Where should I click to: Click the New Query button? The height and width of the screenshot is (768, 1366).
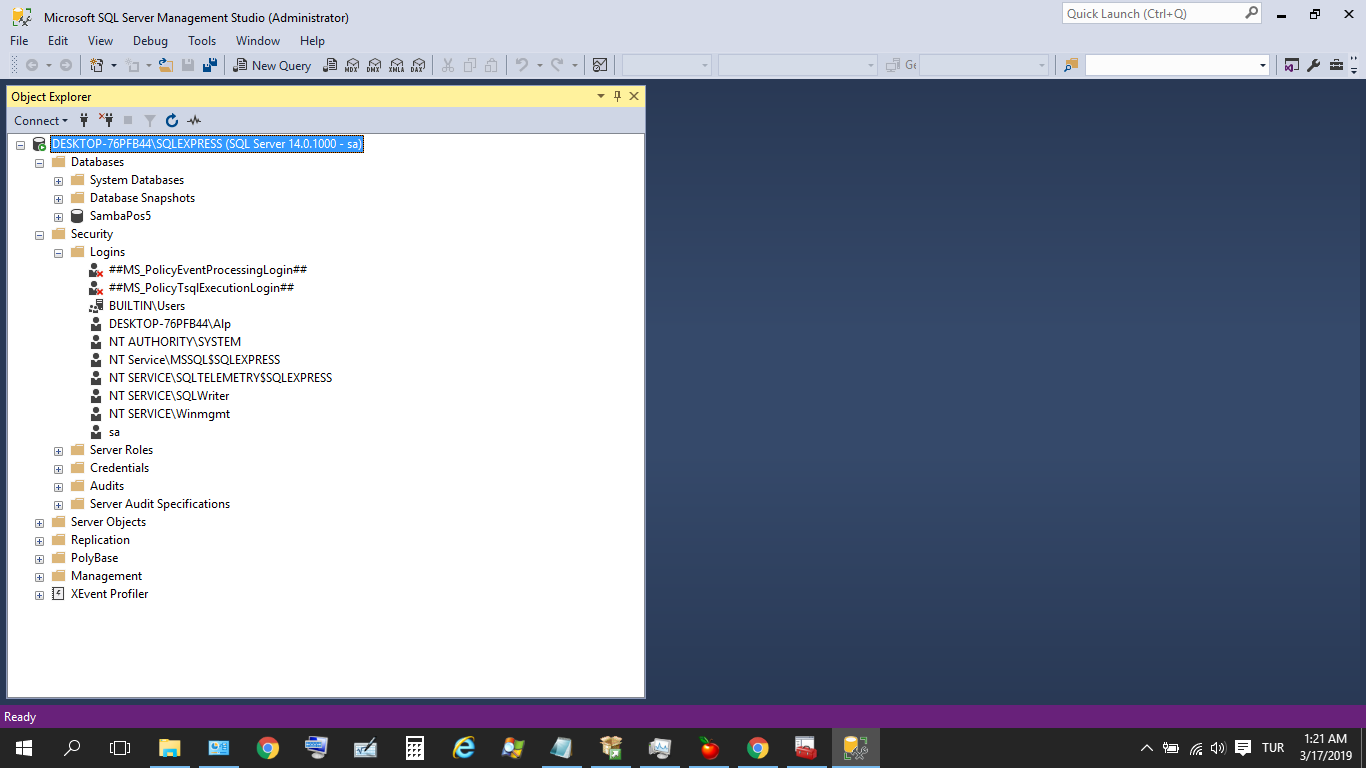point(272,65)
